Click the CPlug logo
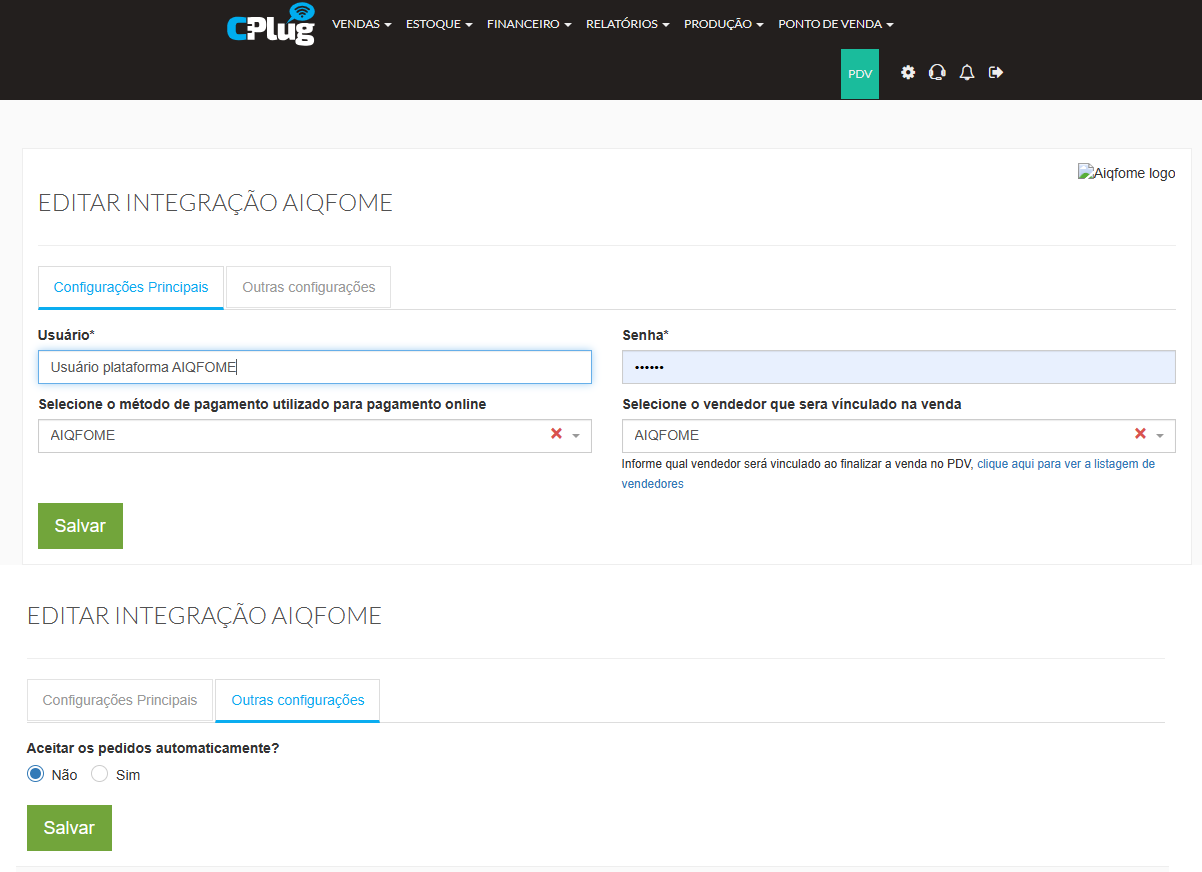The image size is (1202, 872). pos(270,24)
